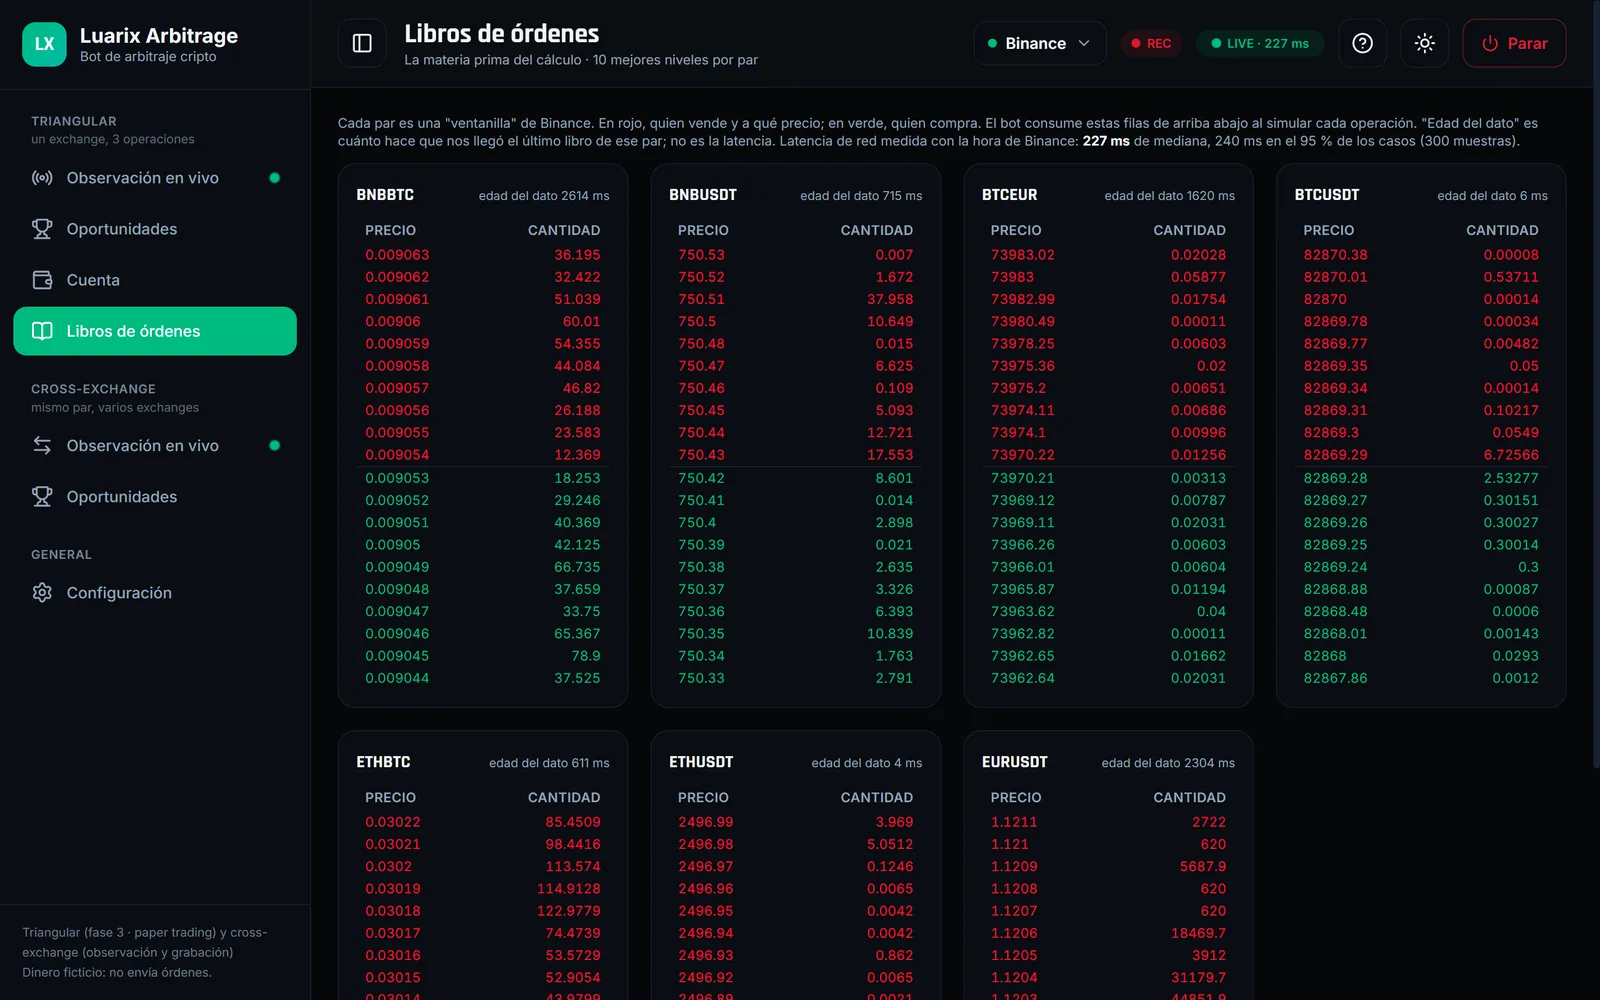Click the REC recording indicator
This screenshot has height=1000, width=1600.
point(1151,43)
